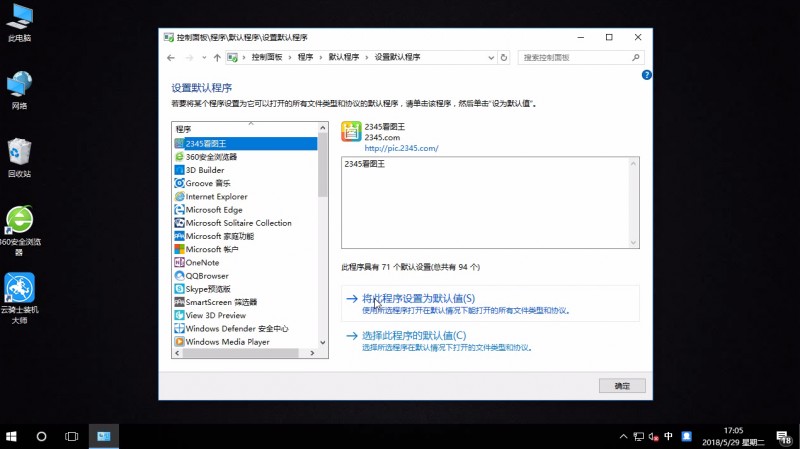
Task: Click program list scroll up arrow
Action: tap(322, 128)
